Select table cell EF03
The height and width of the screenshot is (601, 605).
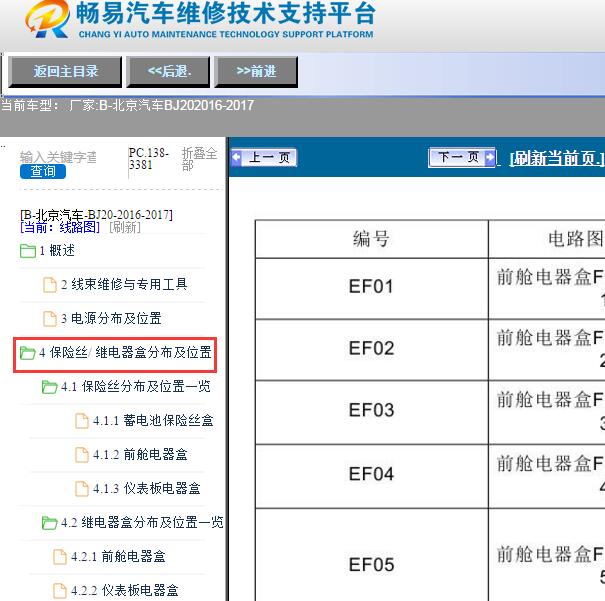click(x=372, y=411)
